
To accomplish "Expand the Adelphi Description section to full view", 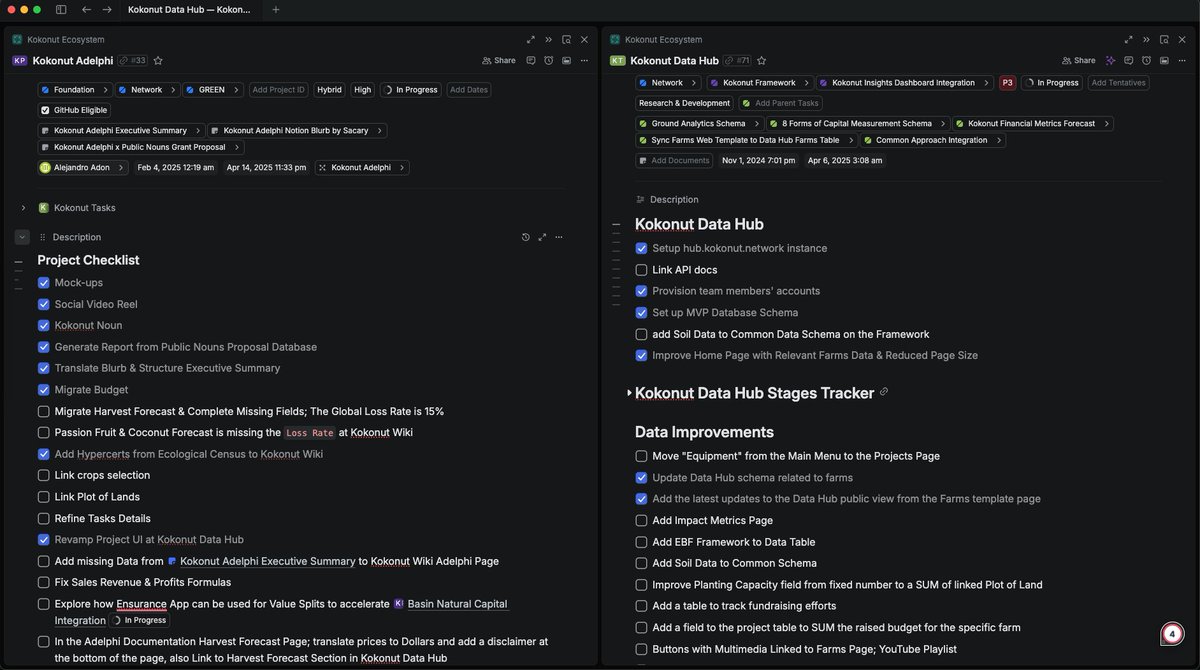I will (542, 237).
